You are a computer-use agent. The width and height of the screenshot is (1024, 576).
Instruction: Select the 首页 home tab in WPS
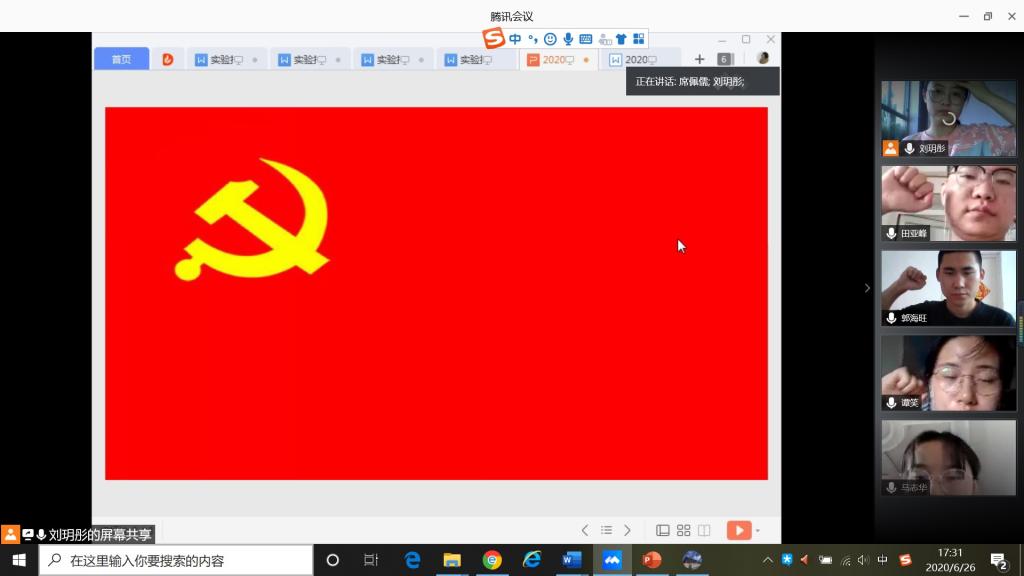121,59
